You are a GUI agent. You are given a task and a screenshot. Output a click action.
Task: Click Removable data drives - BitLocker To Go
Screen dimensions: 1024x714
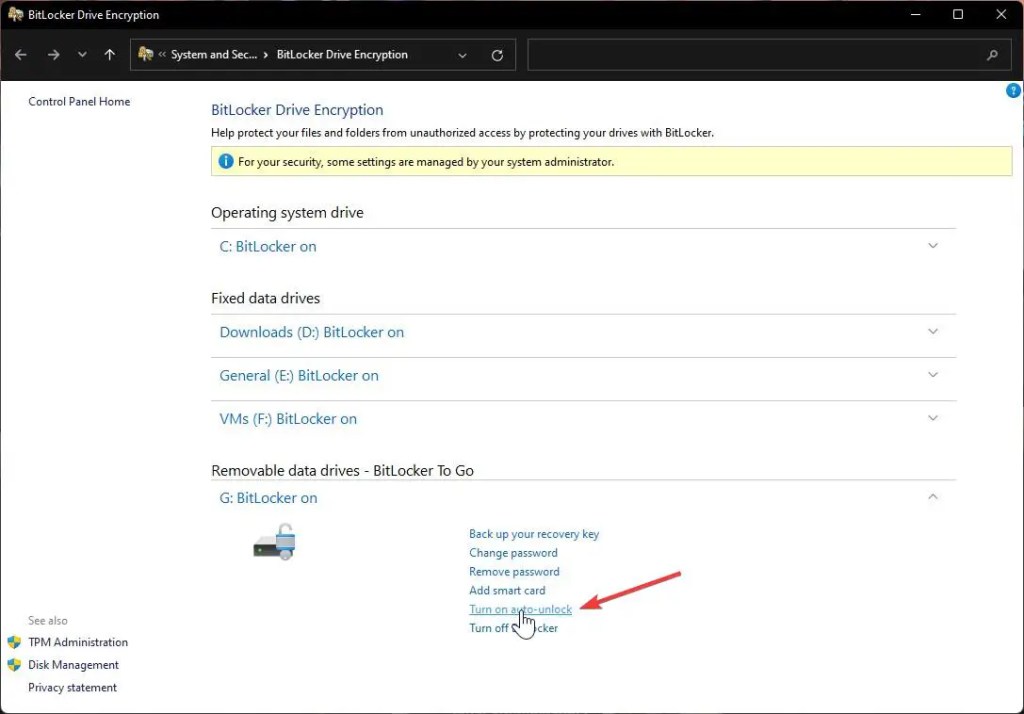[x=342, y=470]
